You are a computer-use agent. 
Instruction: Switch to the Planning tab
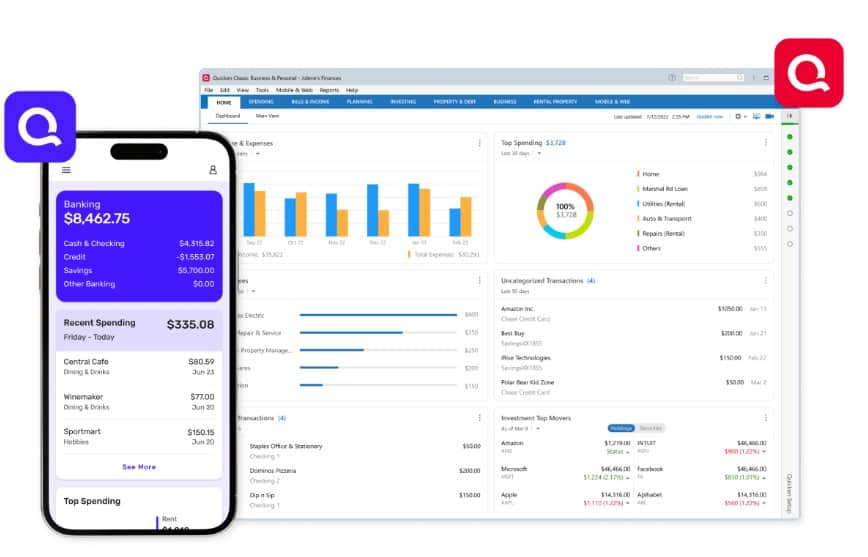point(360,102)
